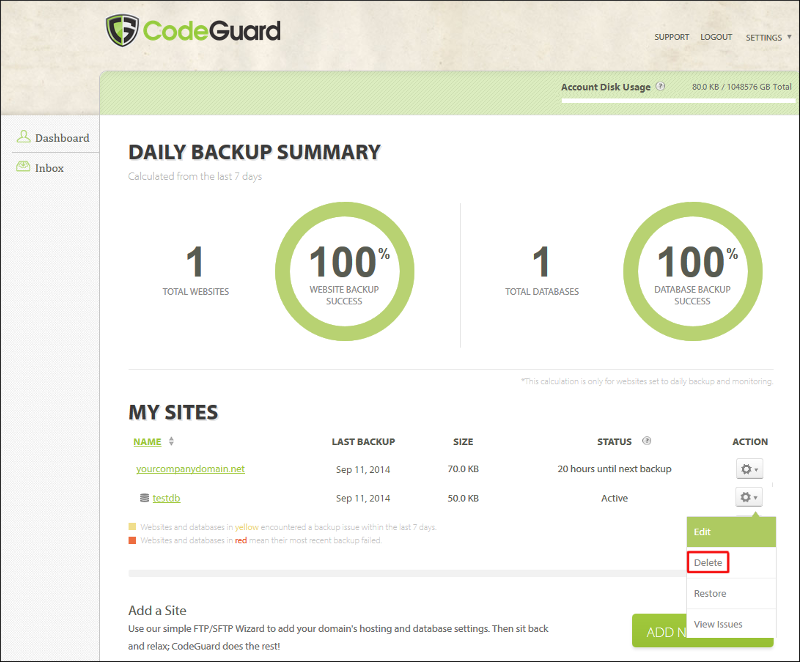The height and width of the screenshot is (662, 800).
Task: Click the database icon beside testdb
Action: coord(144,498)
